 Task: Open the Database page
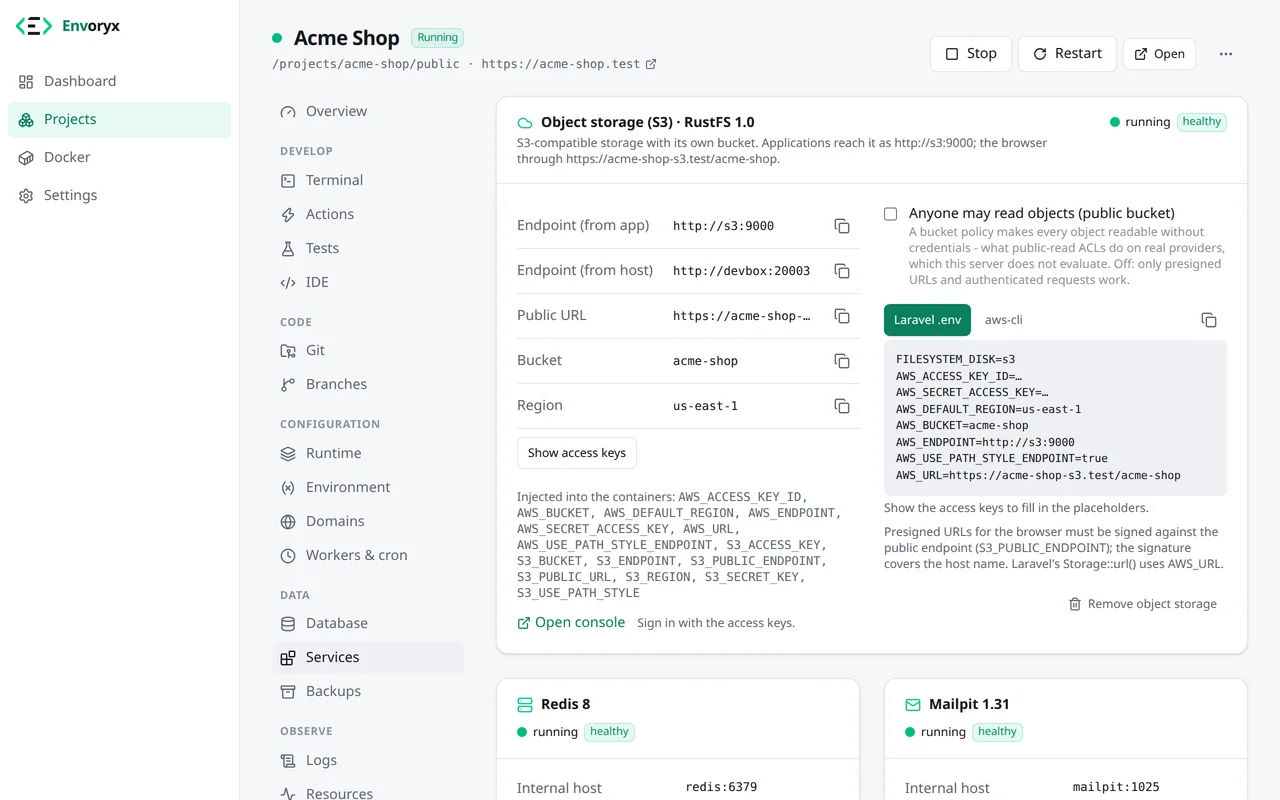pyautogui.click(x=368, y=623)
